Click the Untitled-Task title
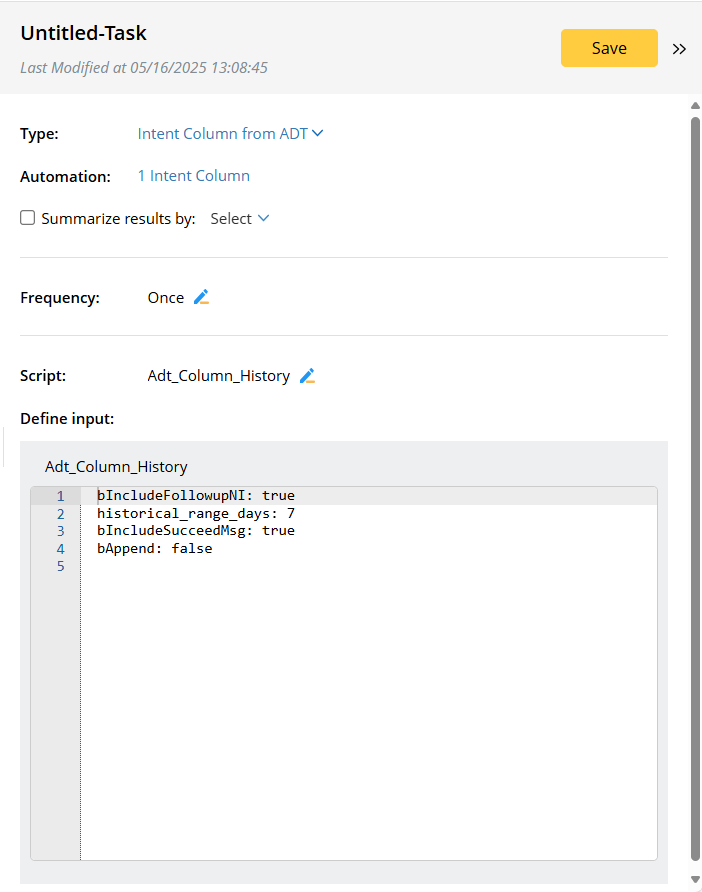The image size is (702, 892). pos(84,33)
